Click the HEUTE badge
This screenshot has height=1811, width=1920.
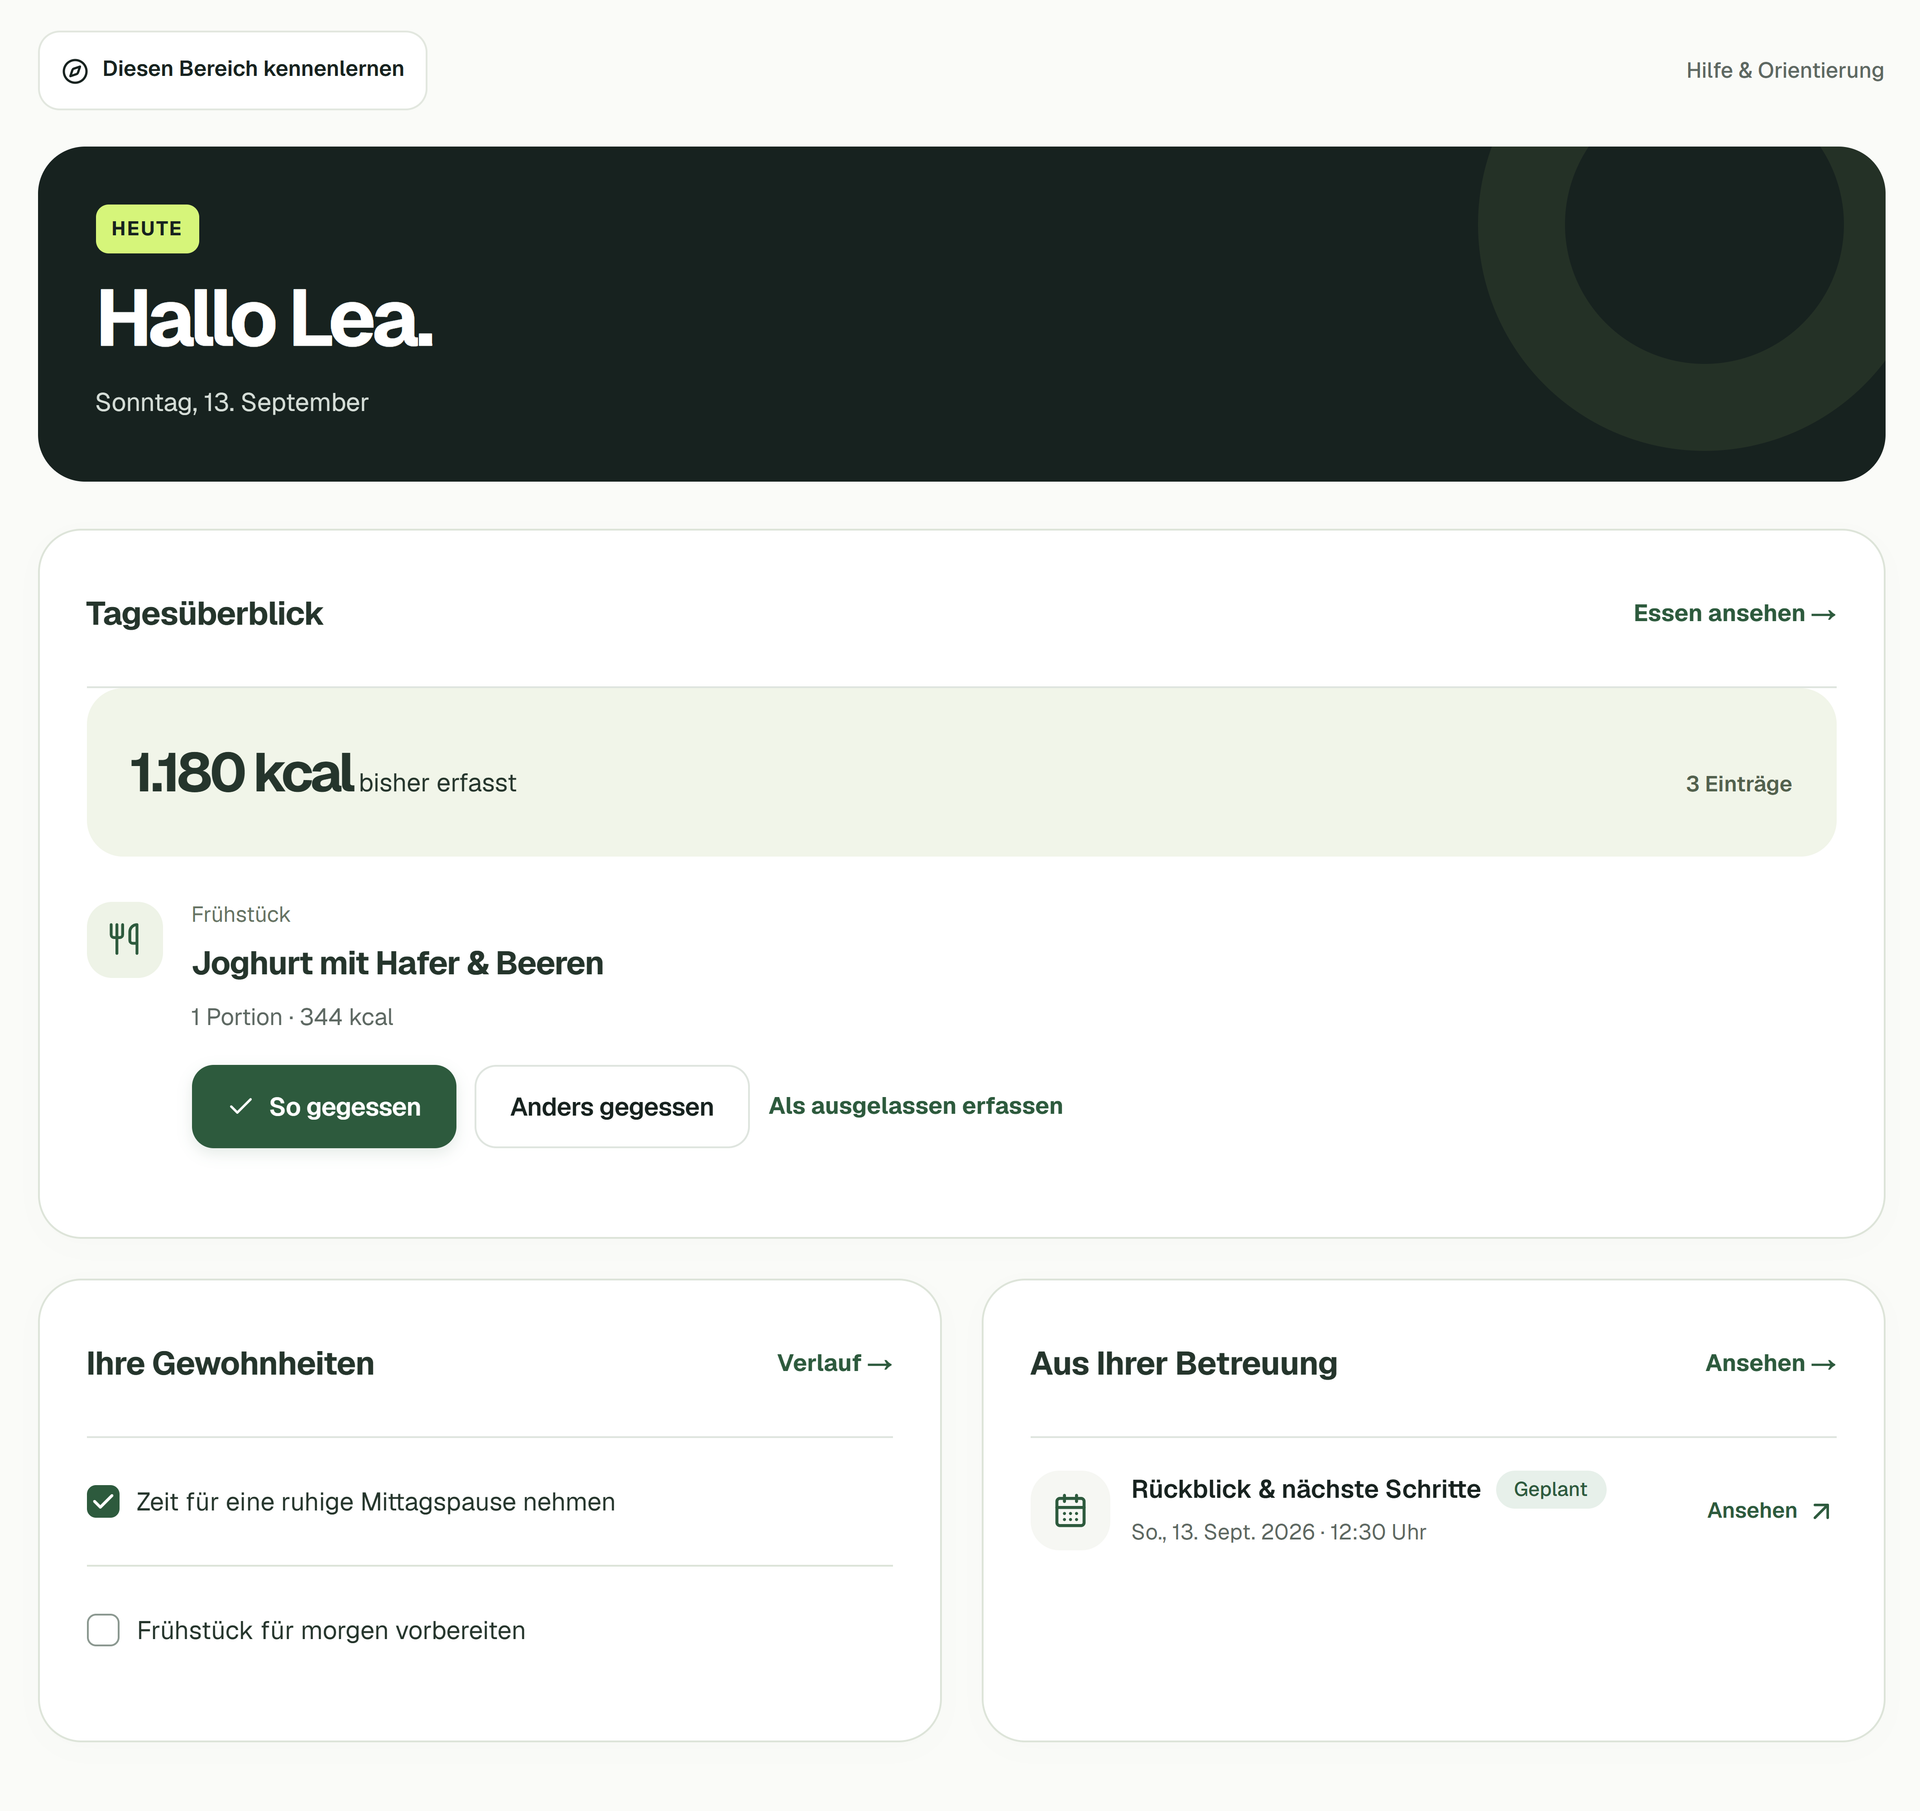147,229
